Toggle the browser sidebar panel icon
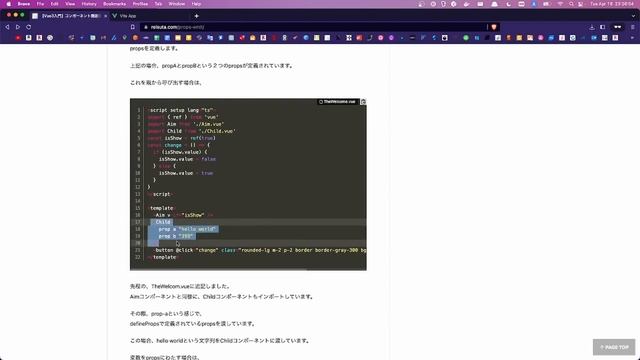This screenshot has width=640, height=360. tap(603, 27)
